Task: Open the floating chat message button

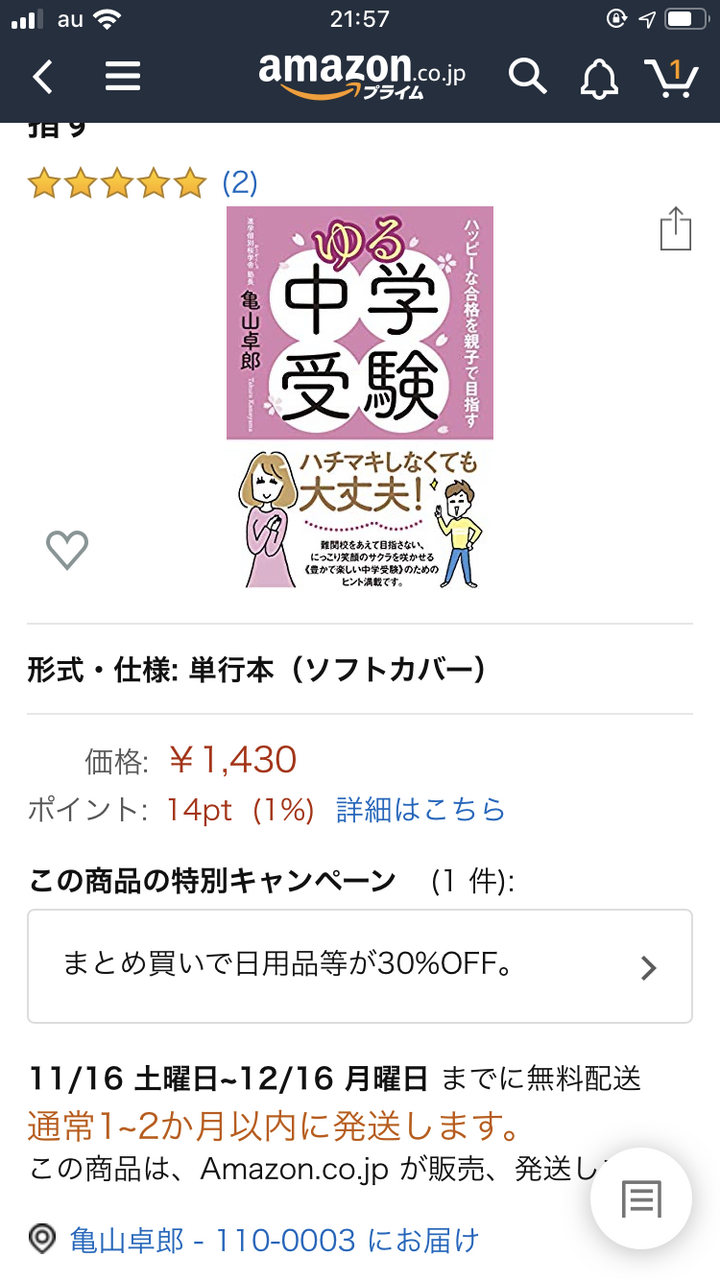Action: tap(641, 1199)
